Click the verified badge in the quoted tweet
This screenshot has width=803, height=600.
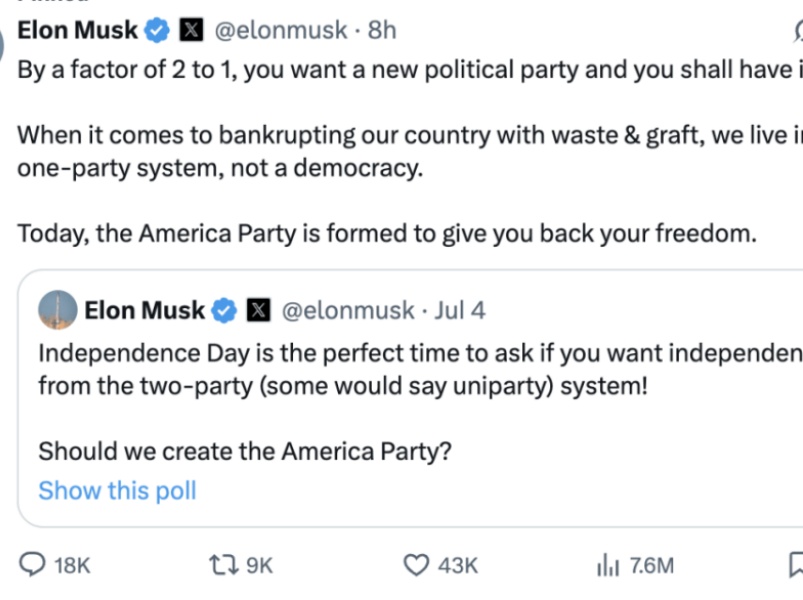coord(225,310)
